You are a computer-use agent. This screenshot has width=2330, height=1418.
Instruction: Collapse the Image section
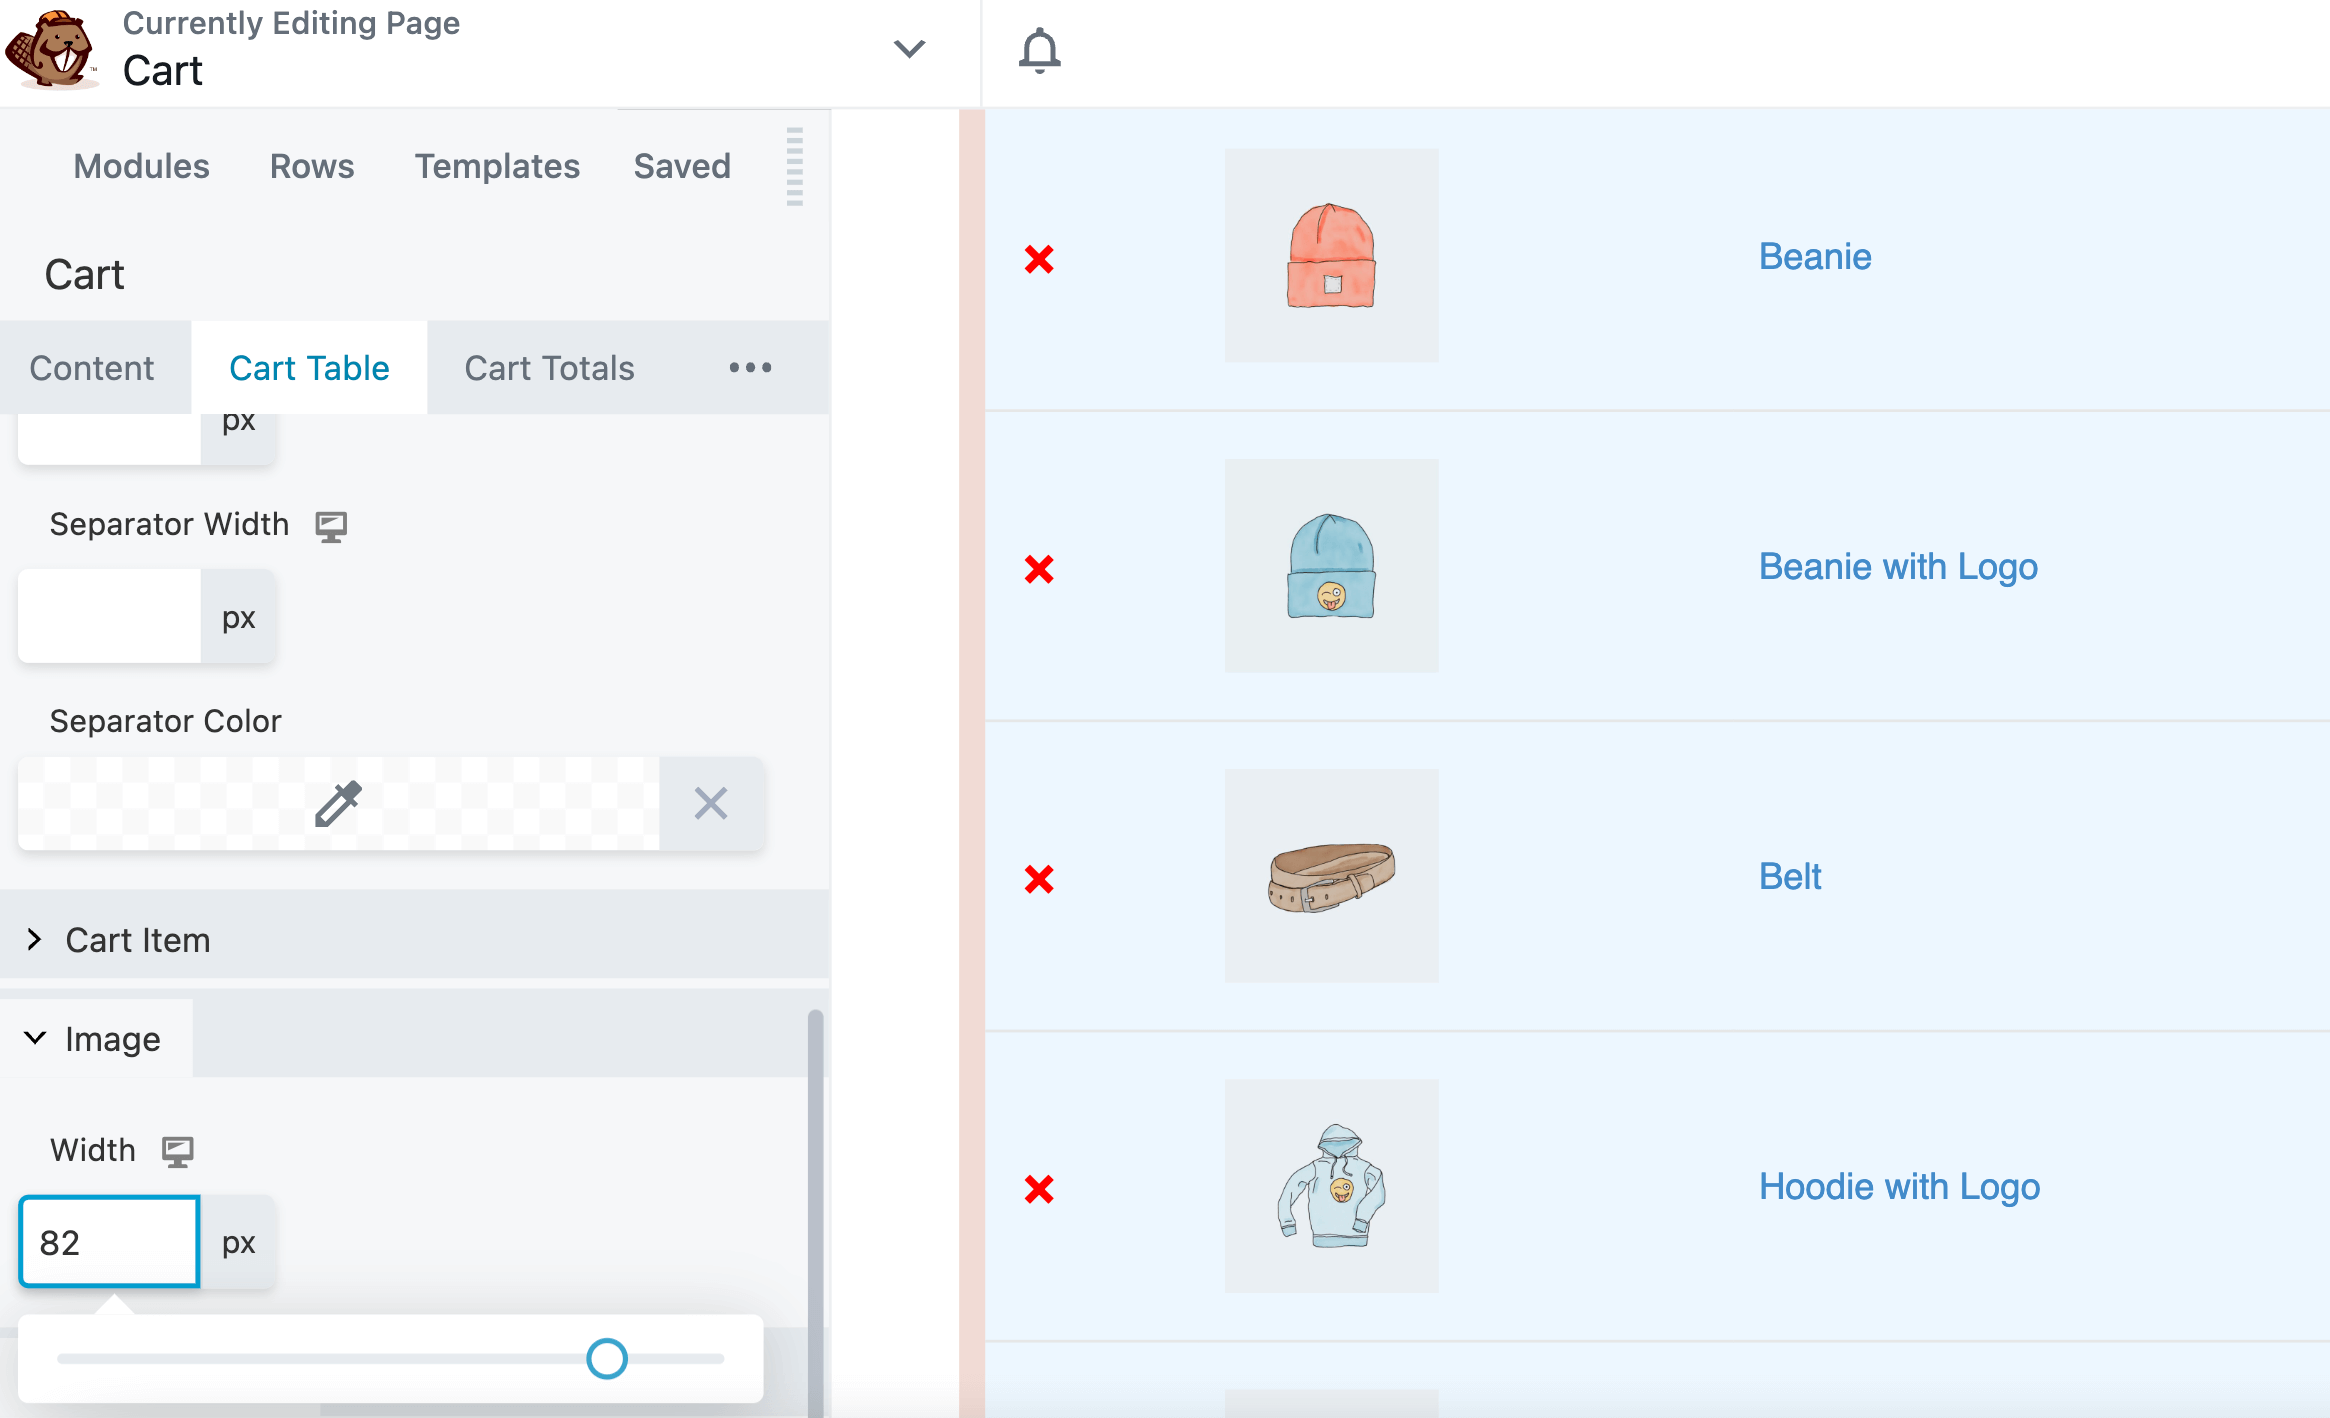tap(33, 1039)
